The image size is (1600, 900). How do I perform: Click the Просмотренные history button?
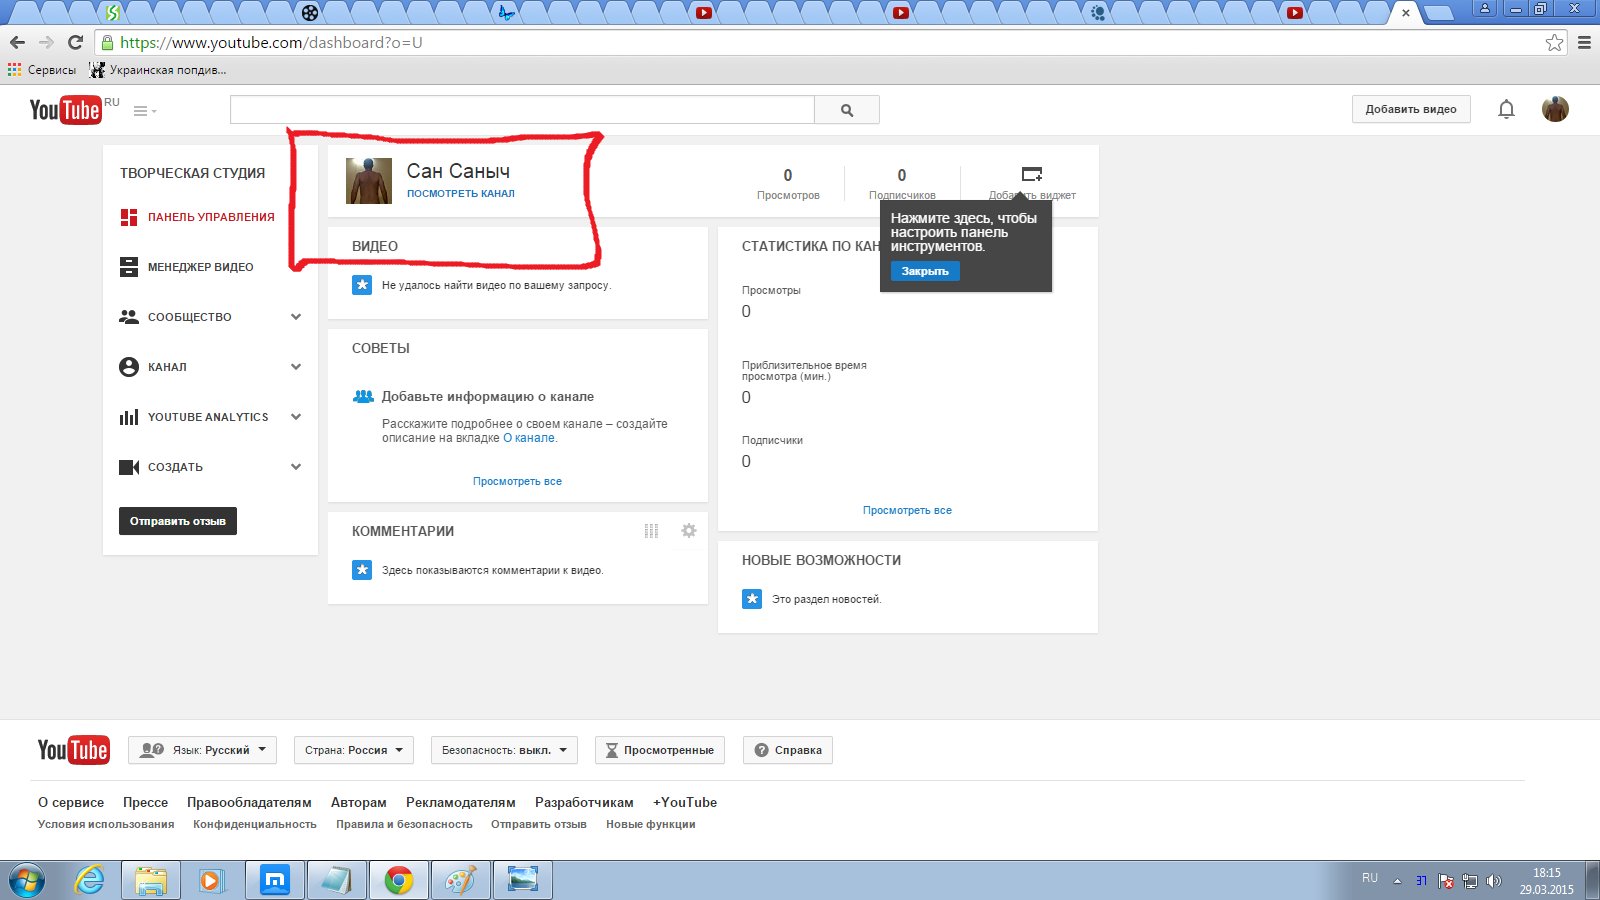click(x=660, y=750)
